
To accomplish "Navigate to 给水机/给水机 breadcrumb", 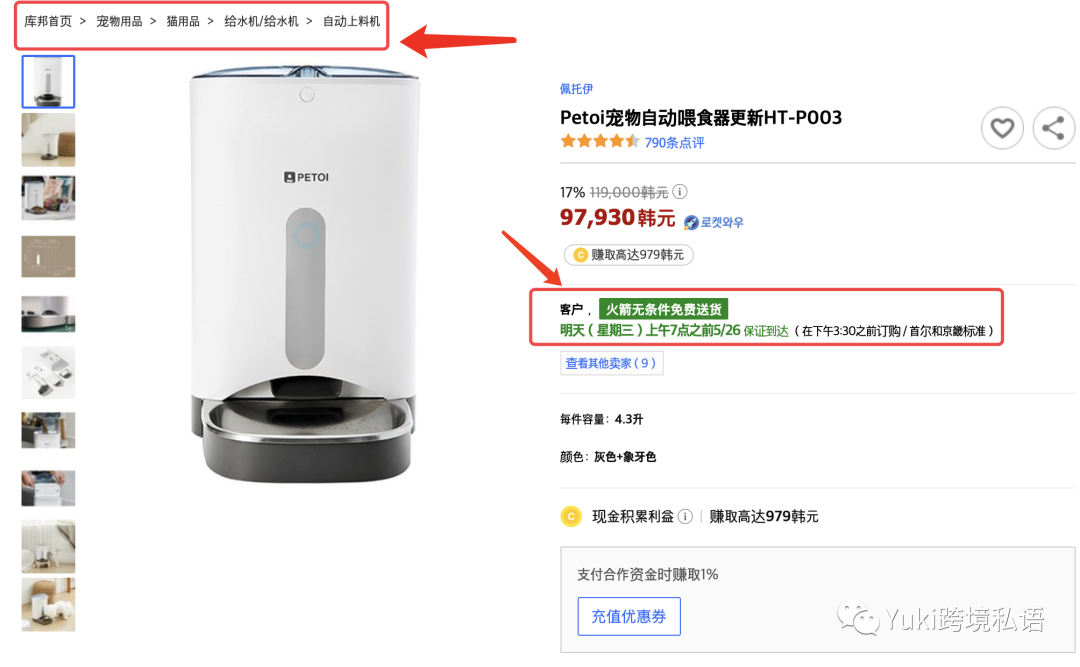I will point(261,21).
